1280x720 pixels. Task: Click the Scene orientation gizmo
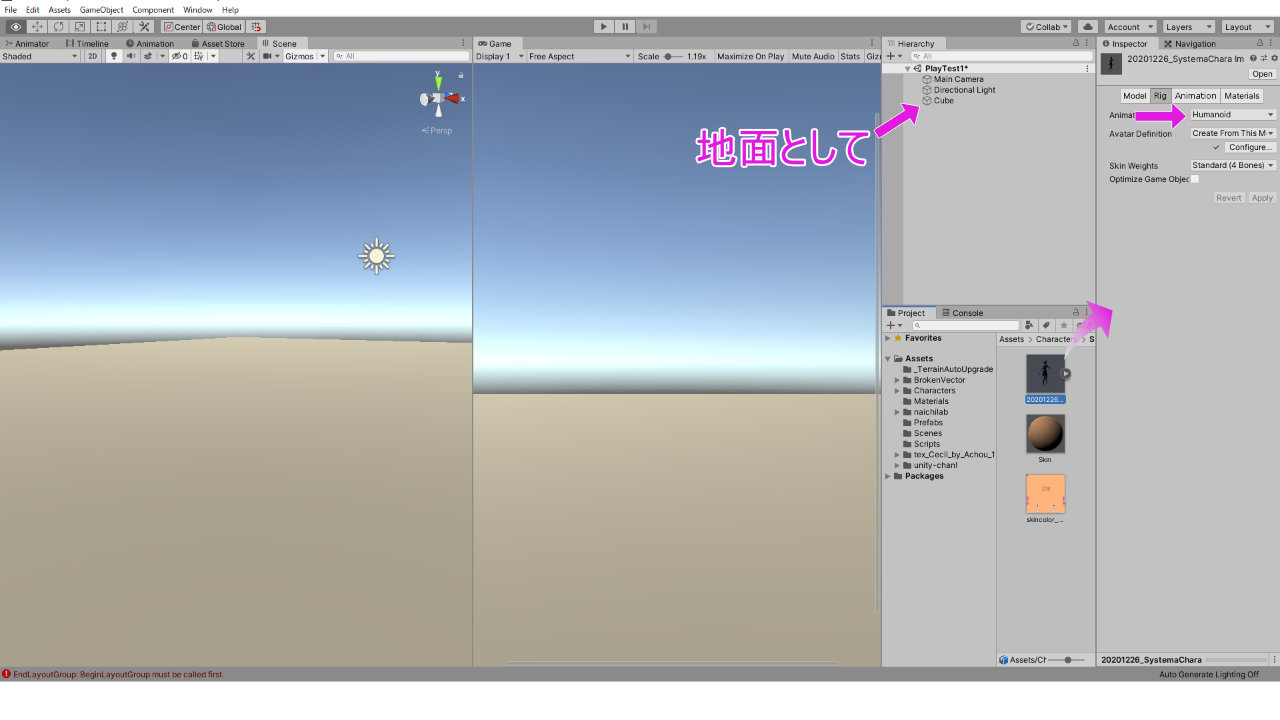[x=440, y=97]
